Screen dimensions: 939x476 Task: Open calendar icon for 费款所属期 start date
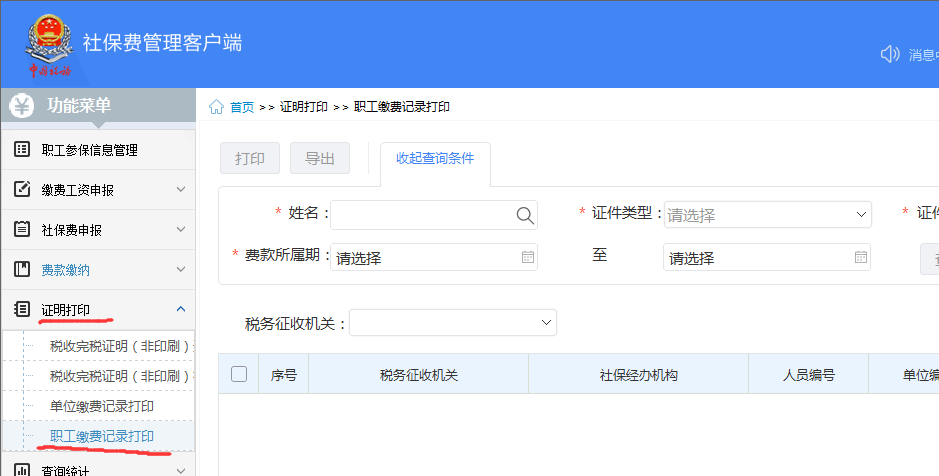click(527, 257)
